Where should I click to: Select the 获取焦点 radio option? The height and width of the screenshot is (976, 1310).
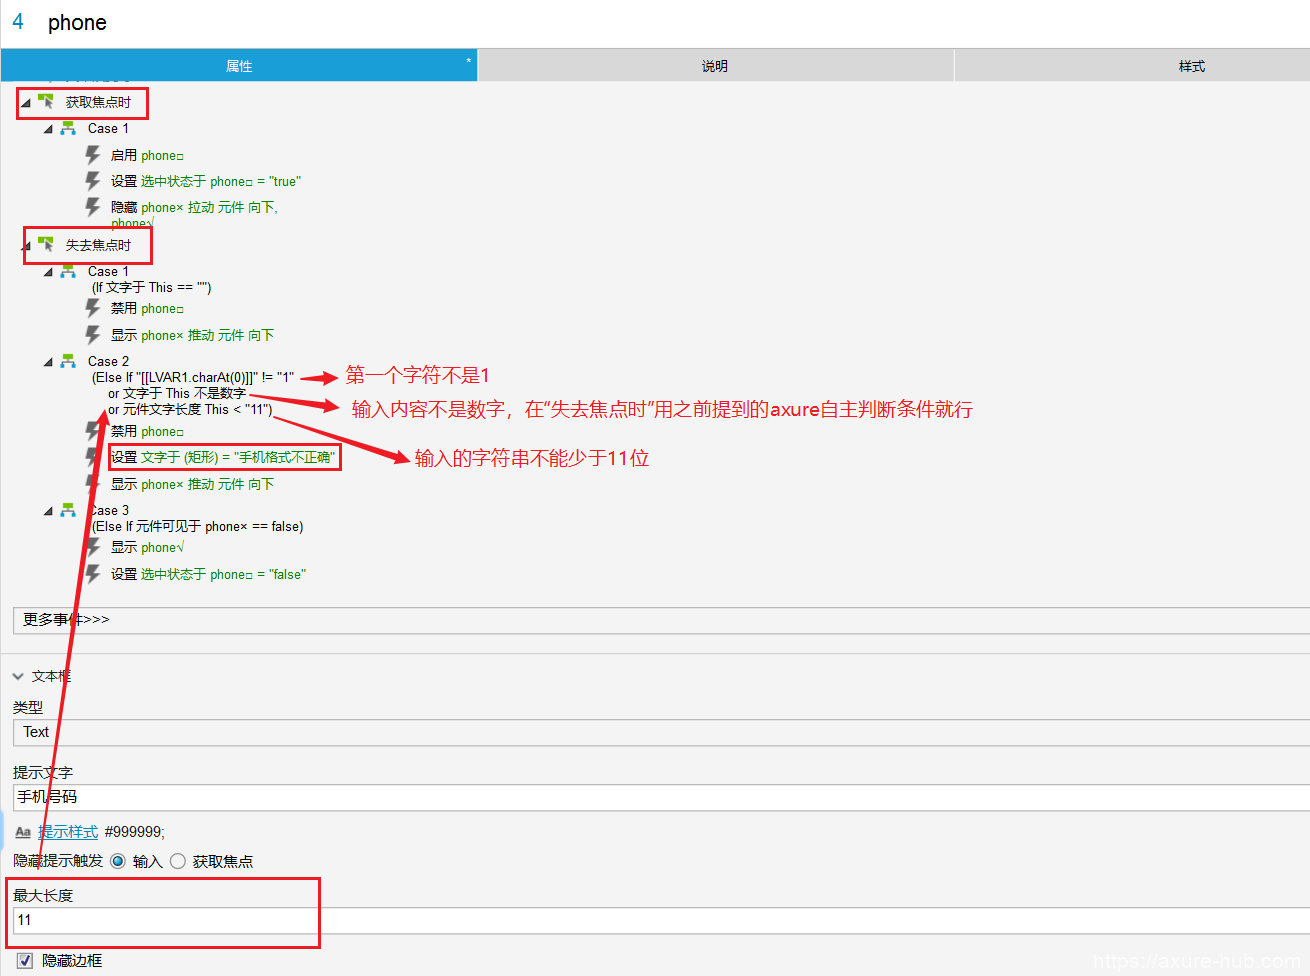pos(178,861)
